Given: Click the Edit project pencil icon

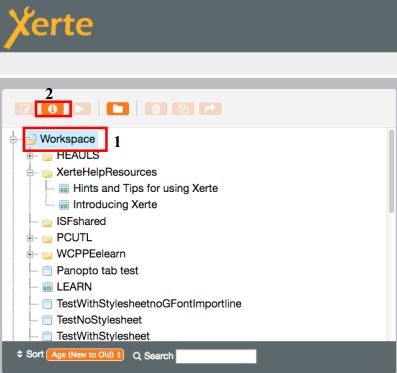Looking at the screenshot, I should click(x=25, y=109).
